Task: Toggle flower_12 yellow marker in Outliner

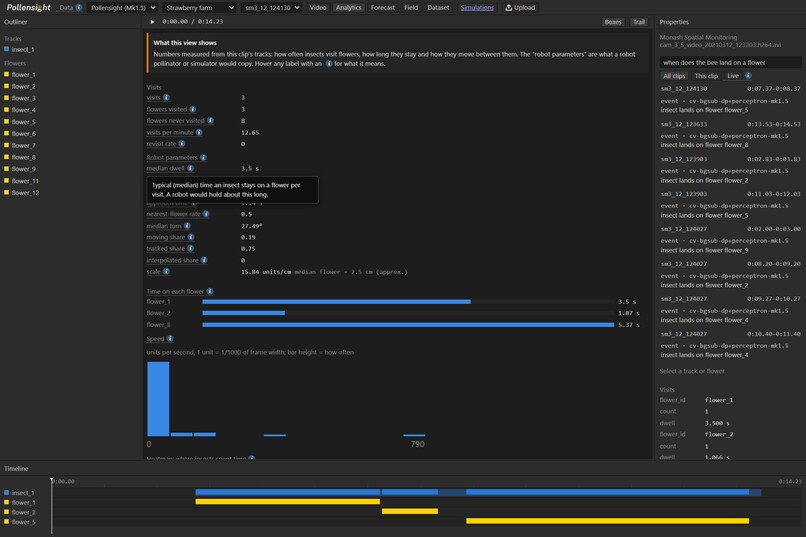Action: click(7, 193)
